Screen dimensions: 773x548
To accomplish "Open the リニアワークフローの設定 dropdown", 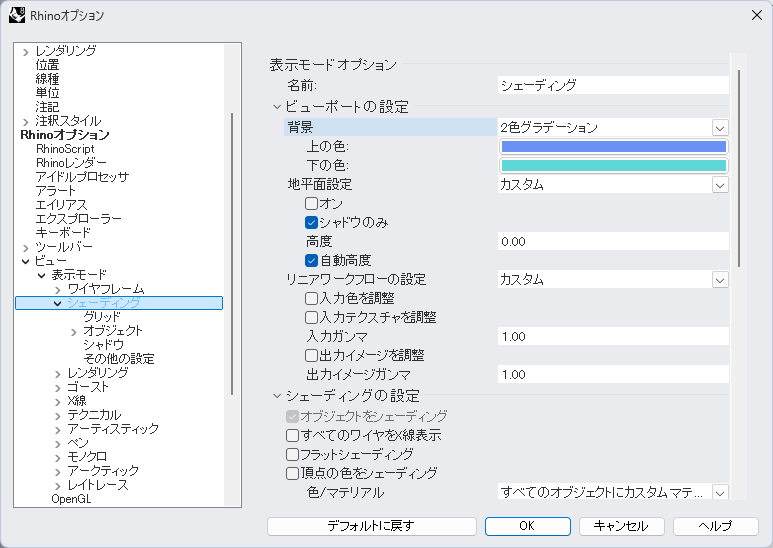I will (x=720, y=280).
